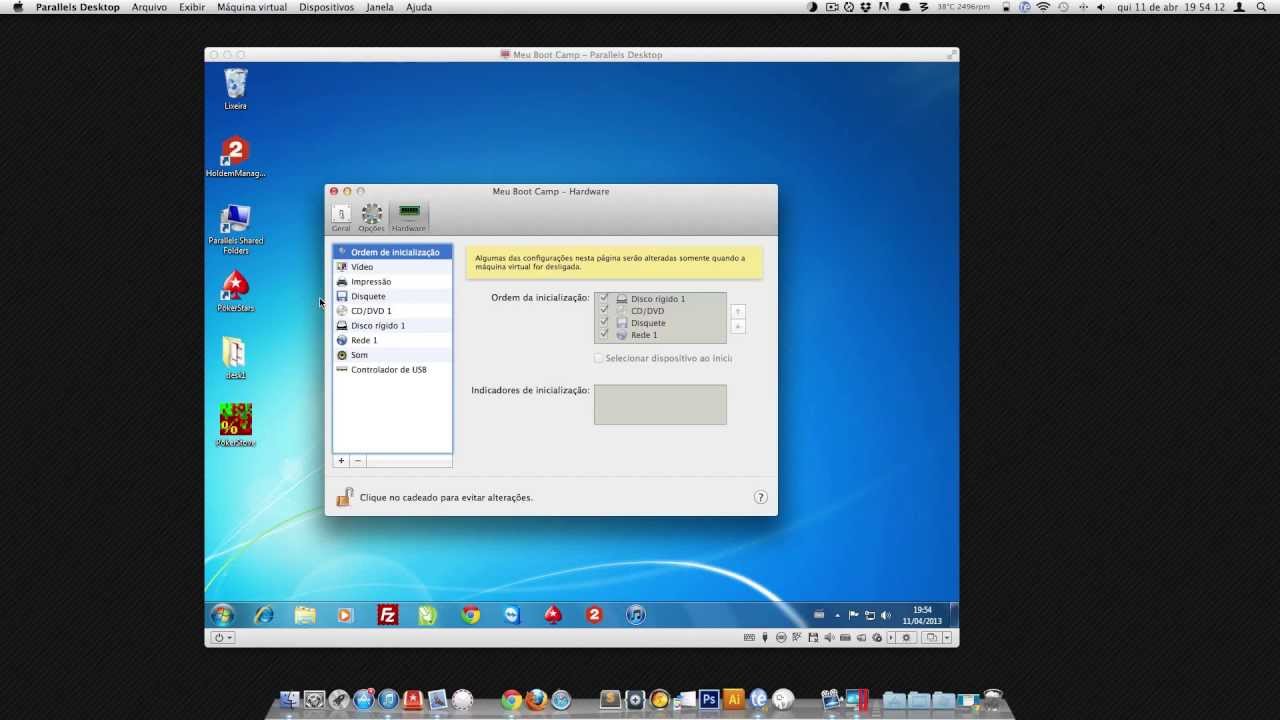
Task: Click Wi-Fi icon in menu bar
Action: 1043,7
